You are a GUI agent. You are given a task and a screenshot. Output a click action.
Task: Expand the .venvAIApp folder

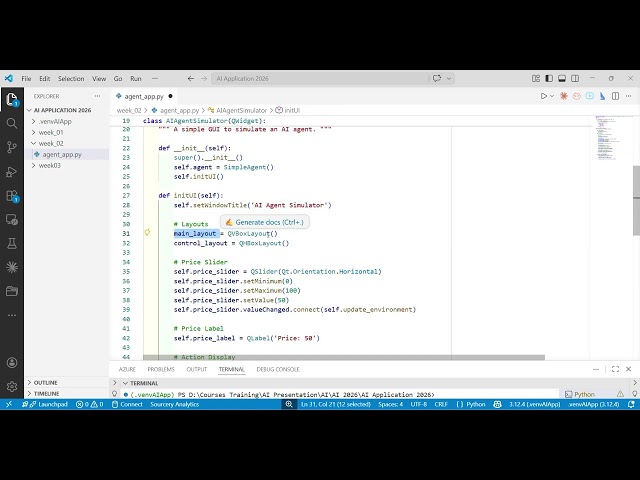33,121
